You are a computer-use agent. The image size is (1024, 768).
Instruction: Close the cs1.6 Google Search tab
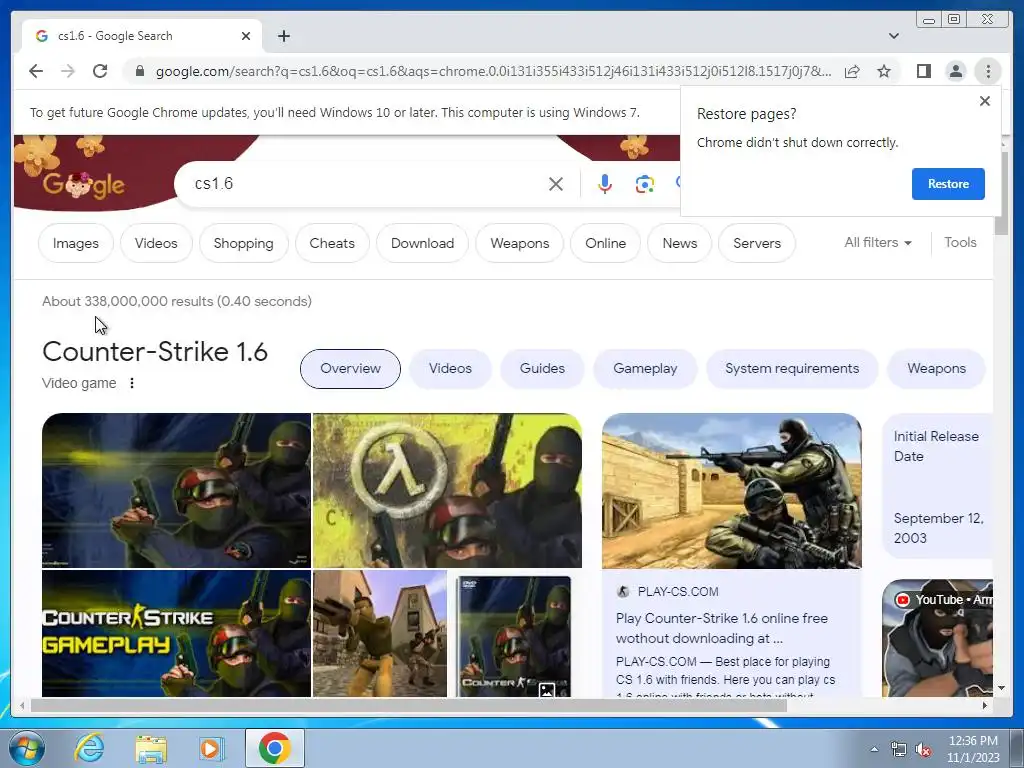pos(246,36)
